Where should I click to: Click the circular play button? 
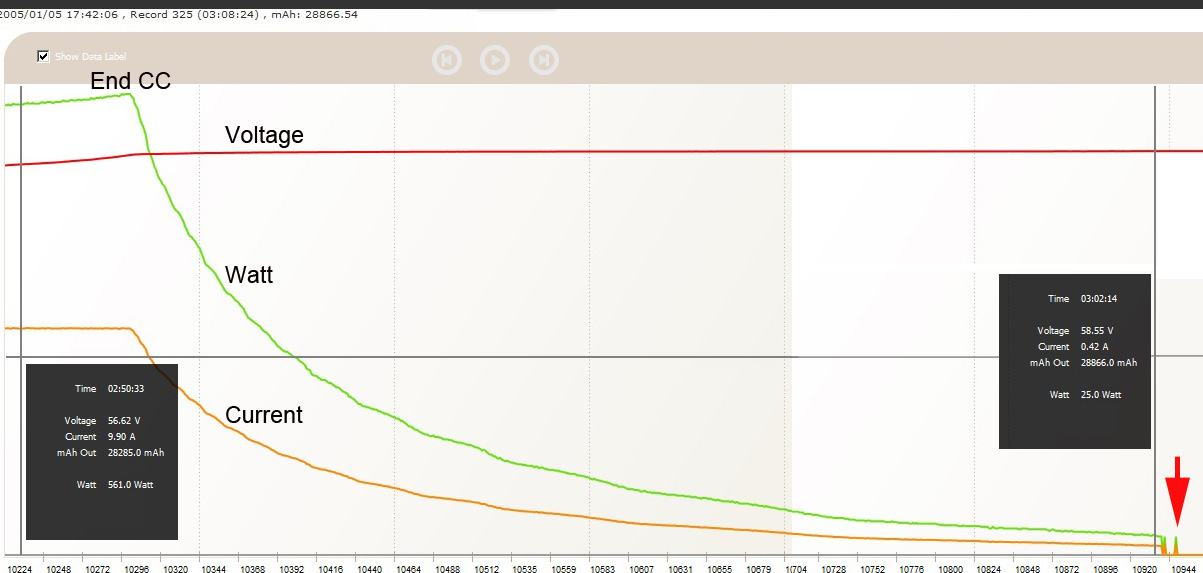coord(495,60)
